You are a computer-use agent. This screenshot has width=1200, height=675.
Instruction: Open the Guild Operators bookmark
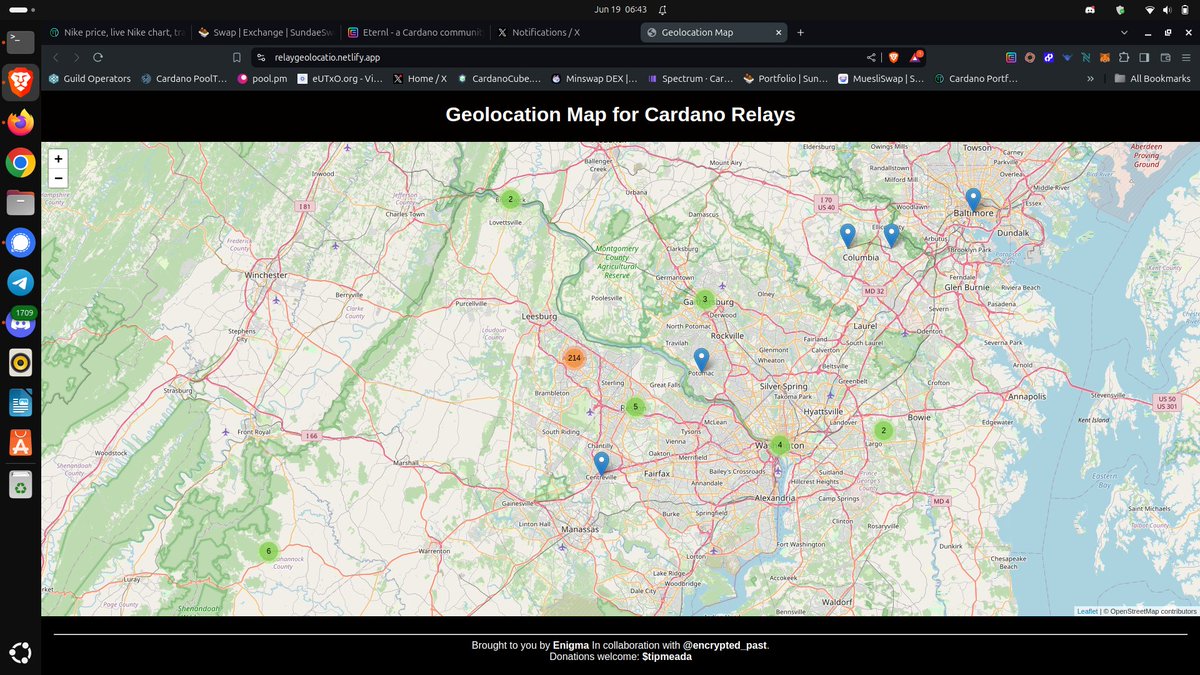tap(89, 78)
